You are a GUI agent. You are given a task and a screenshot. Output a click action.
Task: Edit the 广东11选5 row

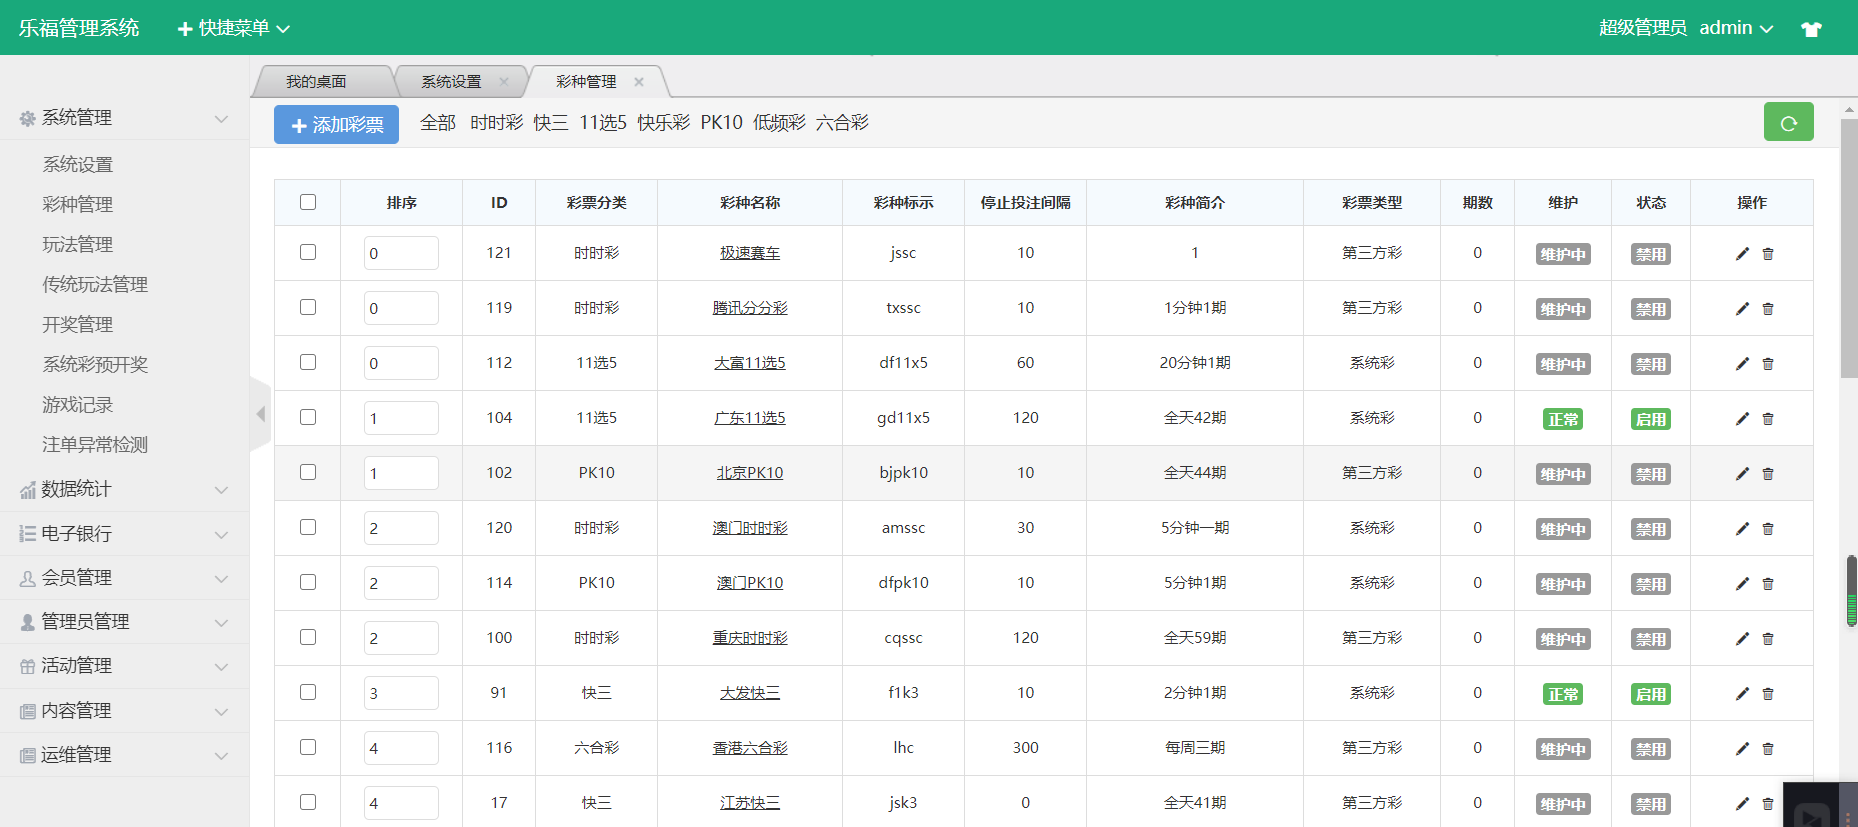click(x=1742, y=419)
